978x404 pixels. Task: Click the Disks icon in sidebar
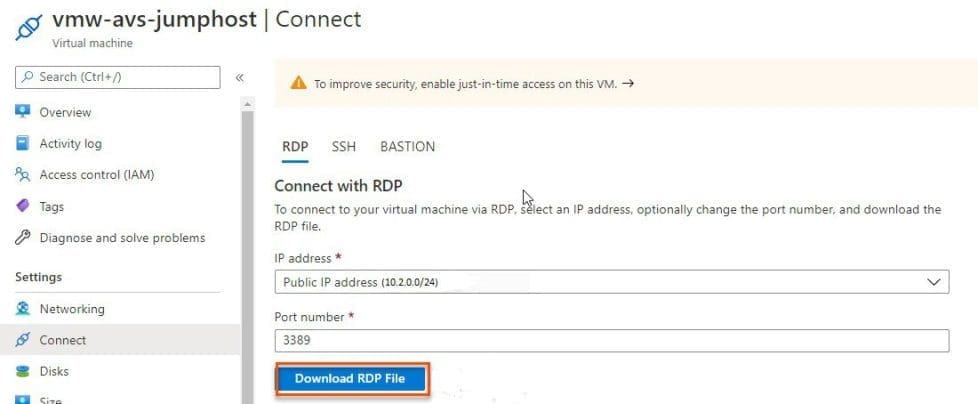tap(23, 371)
